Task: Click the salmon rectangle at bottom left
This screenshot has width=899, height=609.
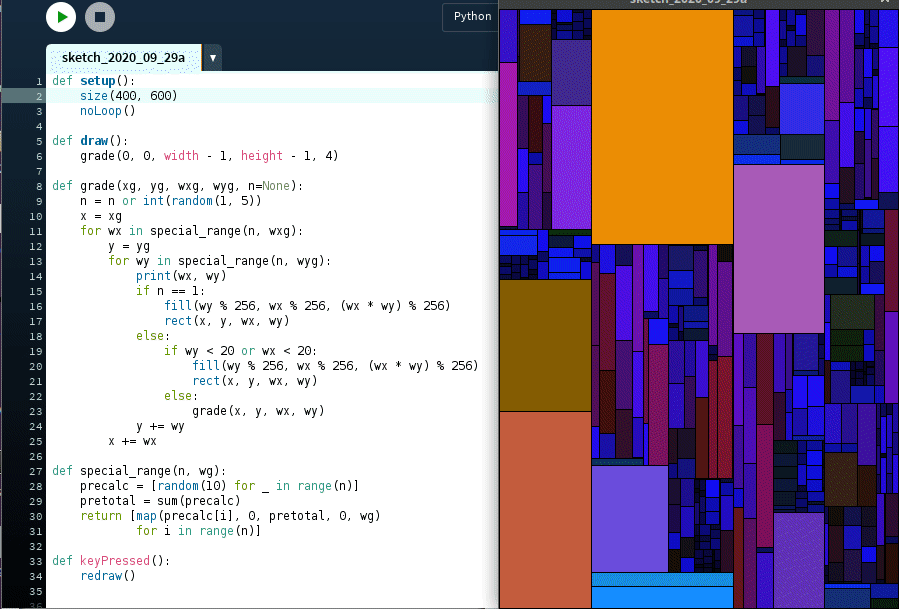Action: point(544,508)
